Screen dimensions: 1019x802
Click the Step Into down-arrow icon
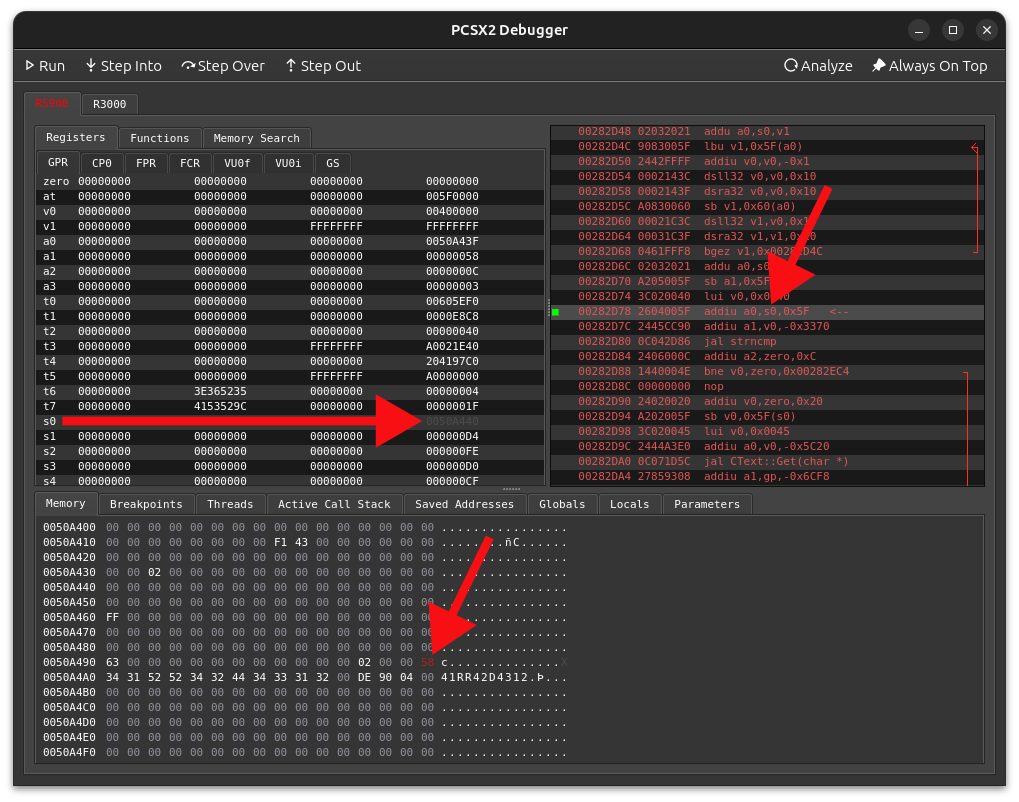91,66
